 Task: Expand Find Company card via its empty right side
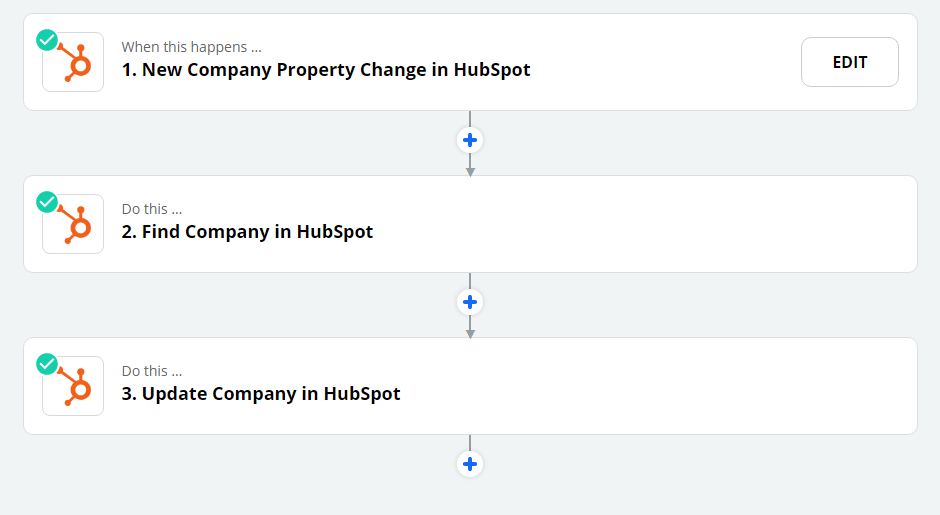[x=700, y=224]
